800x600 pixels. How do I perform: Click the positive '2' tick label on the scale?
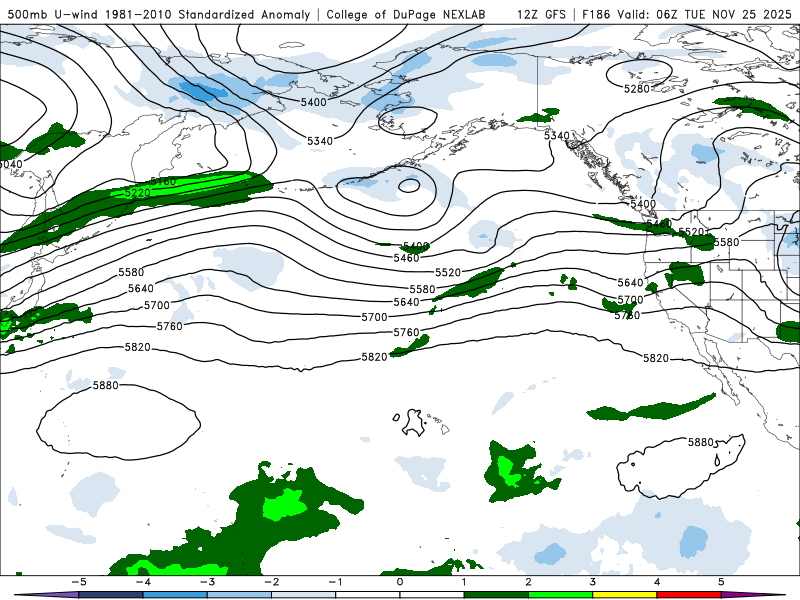[x=528, y=582]
